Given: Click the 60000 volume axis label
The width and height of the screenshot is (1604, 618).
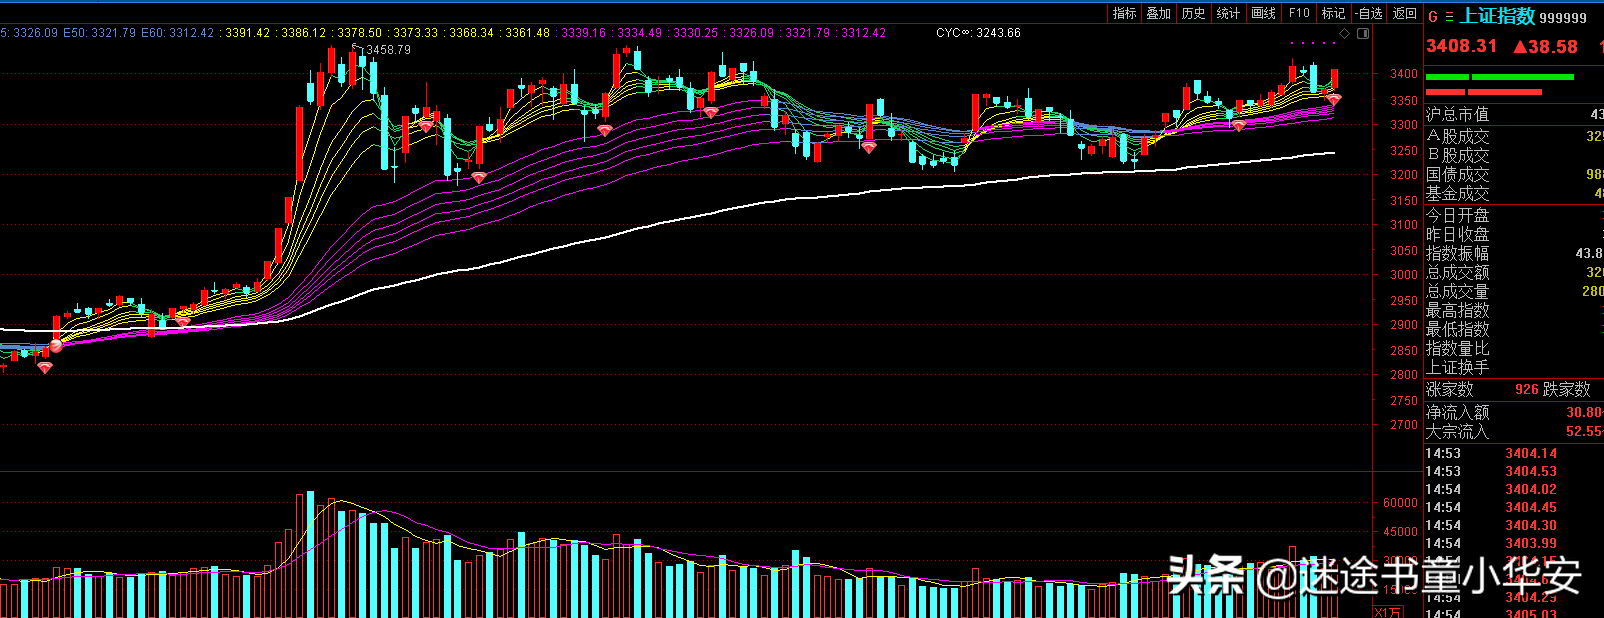Looking at the screenshot, I should tap(1400, 503).
